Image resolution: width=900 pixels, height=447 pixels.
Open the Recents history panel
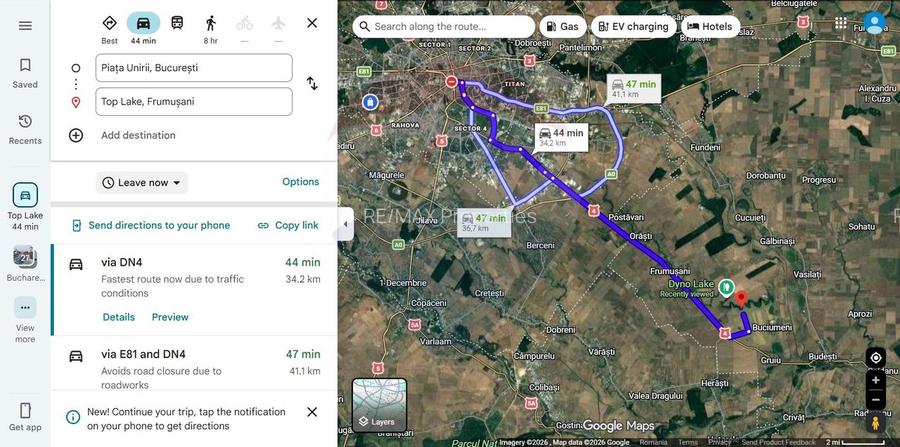pyautogui.click(x=25, y=129)
